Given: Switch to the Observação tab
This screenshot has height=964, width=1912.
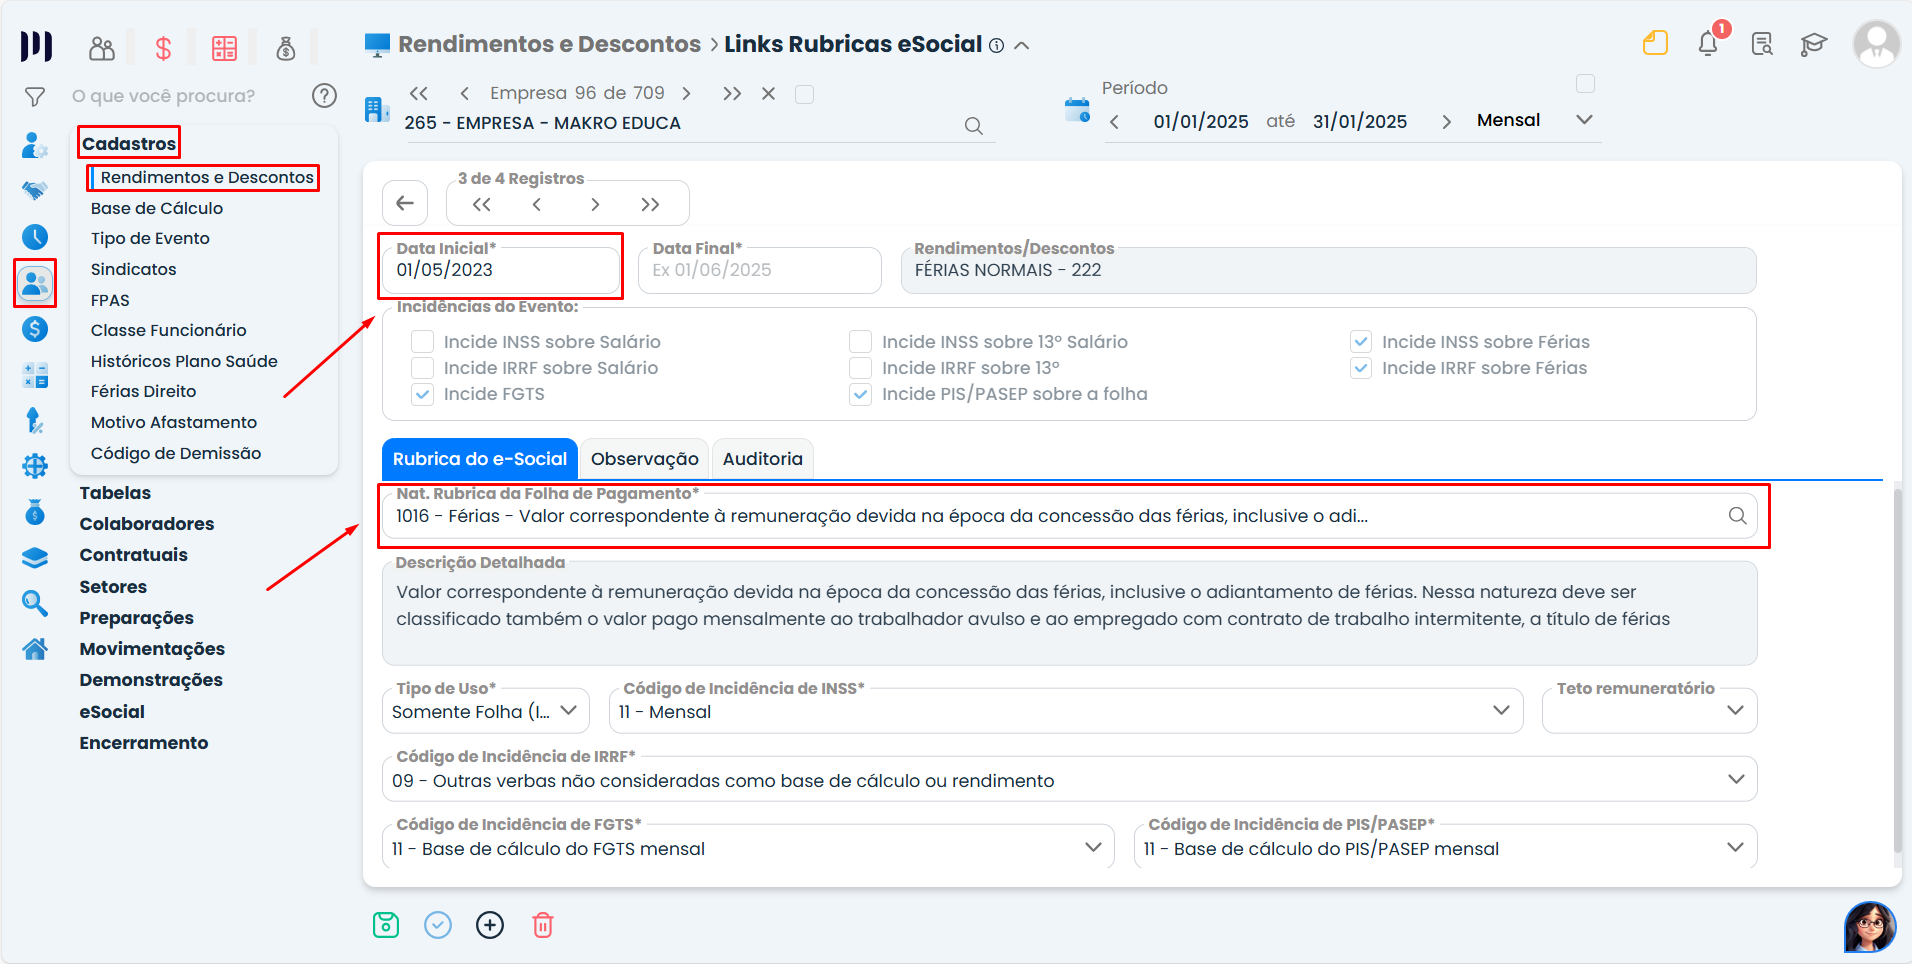Looking at the screenshot, I should (645, 459).
